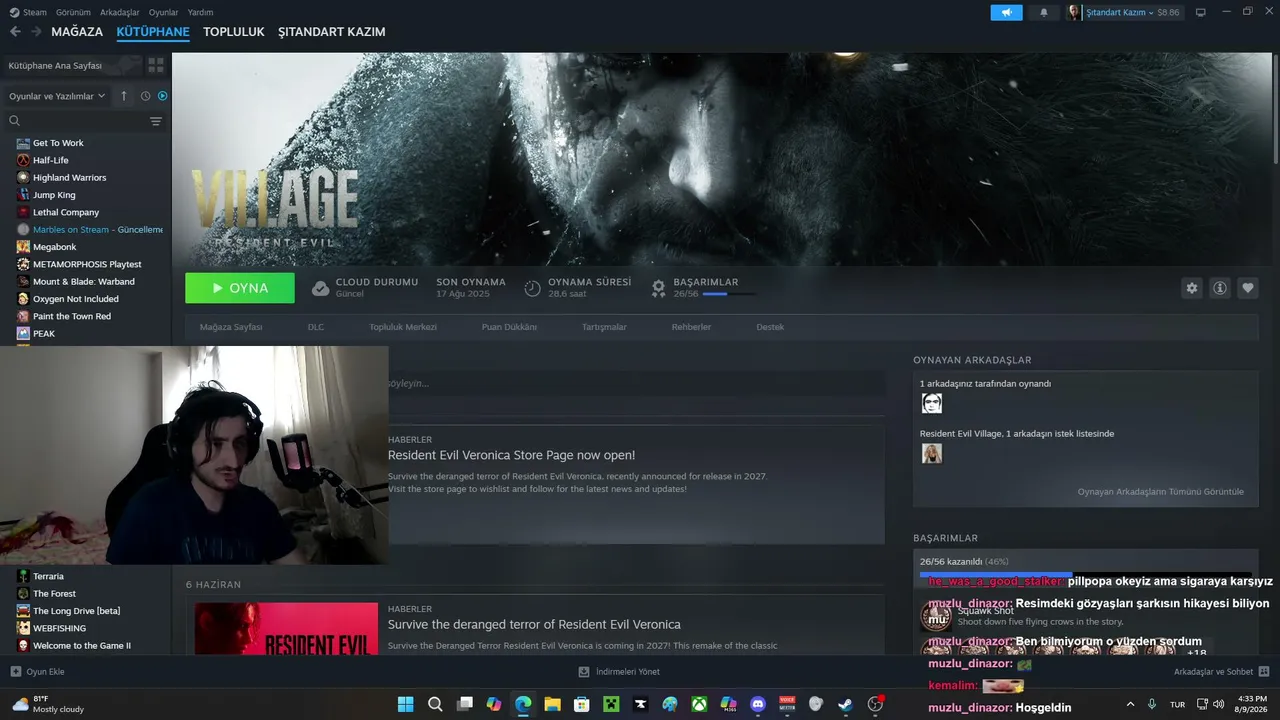Open the Puan Dükkânı link
Viewport: 1280px width, 720px height.
pyautogui.click(x=509, y=327)
